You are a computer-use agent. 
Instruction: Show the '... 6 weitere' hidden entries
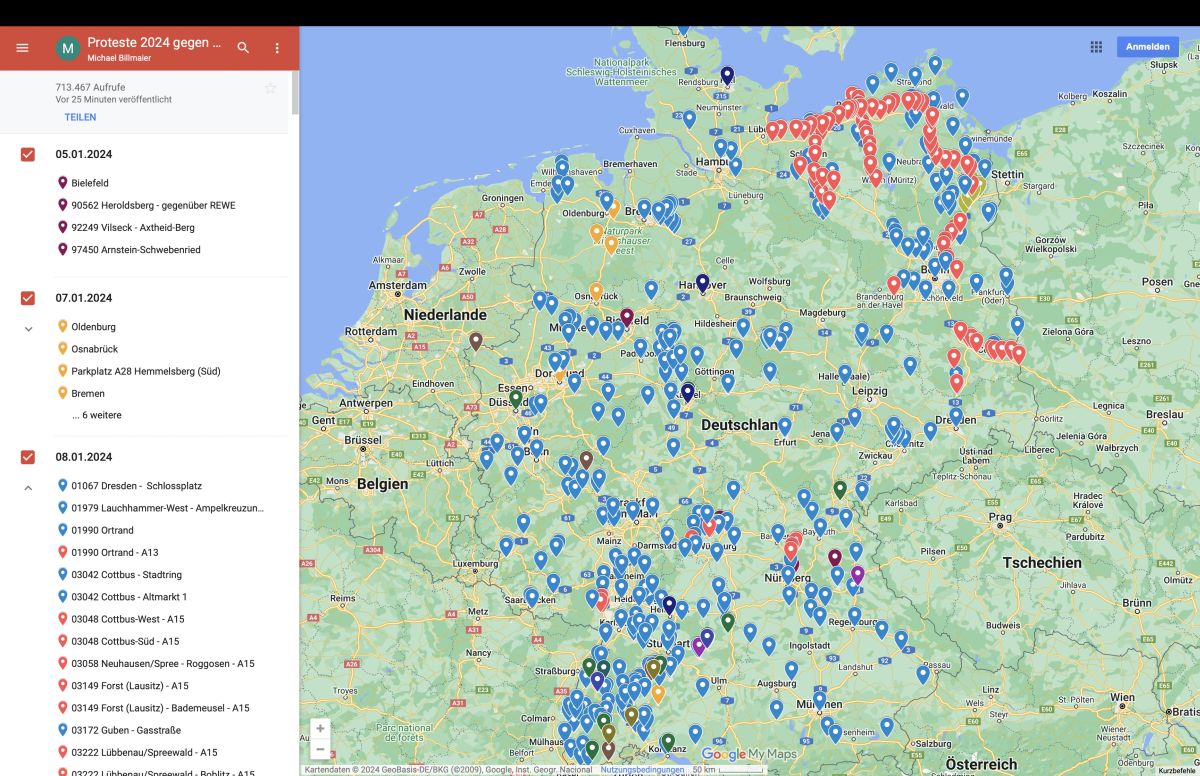pos(97,415)
